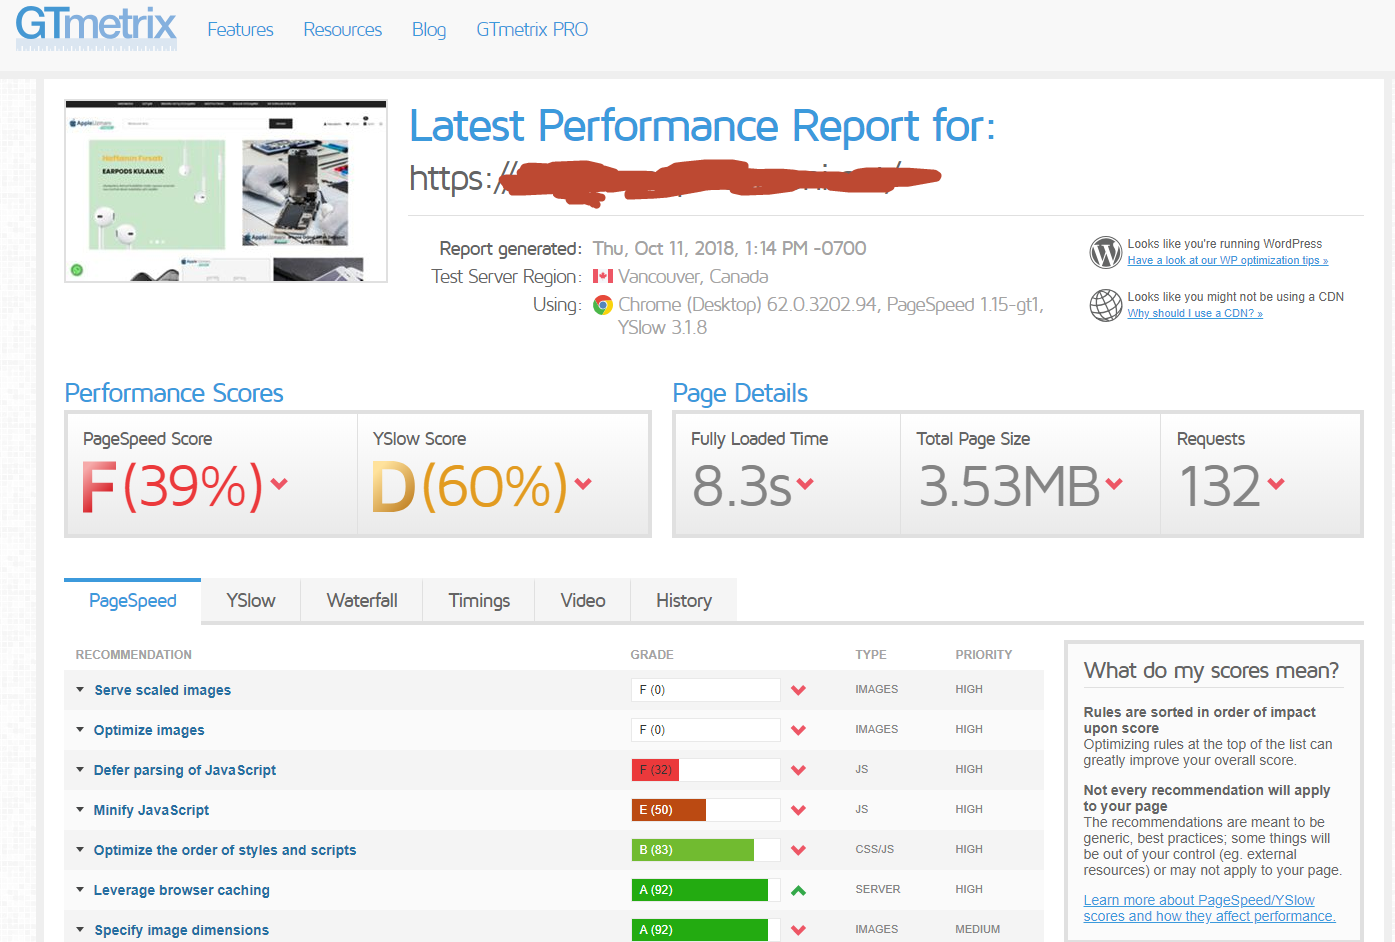Click red down arrow beside Serve scaled images grade
The width and height of the screenshot is (1395, 942).
click(x=798, y=690)
